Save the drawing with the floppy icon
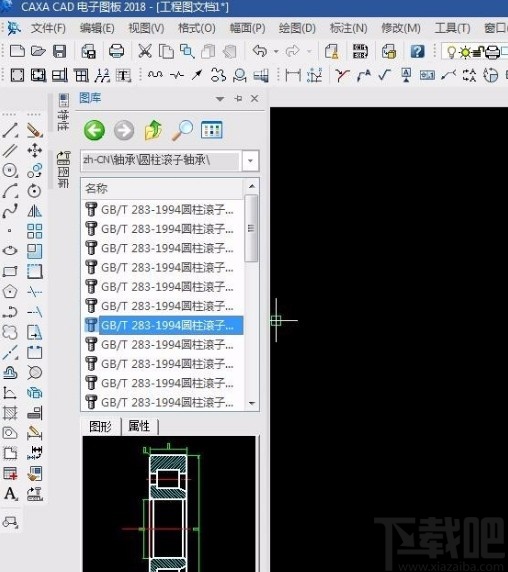The height and width of the screenshot is (572, 508). [x=59, y=51]
